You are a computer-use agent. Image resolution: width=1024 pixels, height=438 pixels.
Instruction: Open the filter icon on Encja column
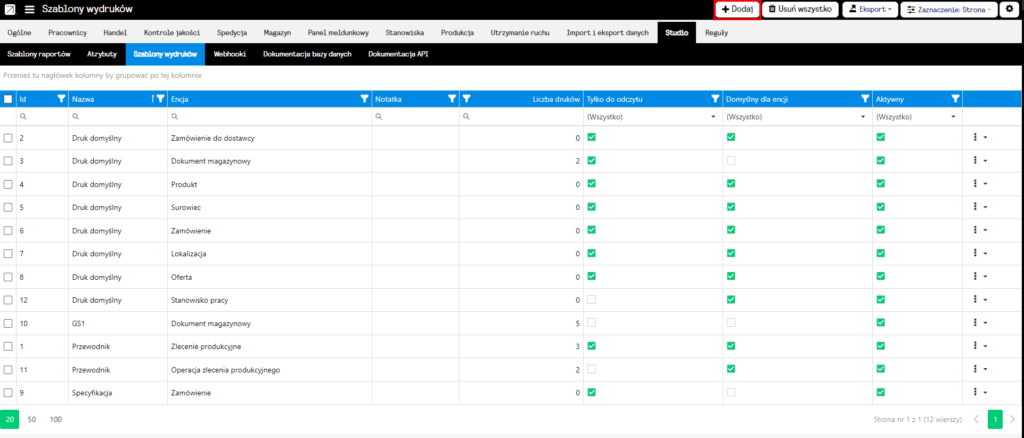(363, 99)
